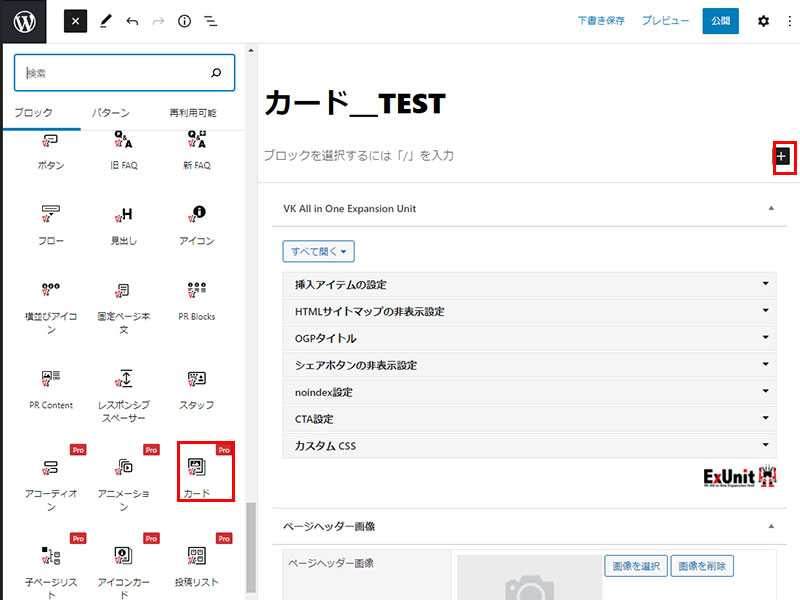Close the block inserter panel
This screenshot has height=600, width=800.
click(76, 21)
